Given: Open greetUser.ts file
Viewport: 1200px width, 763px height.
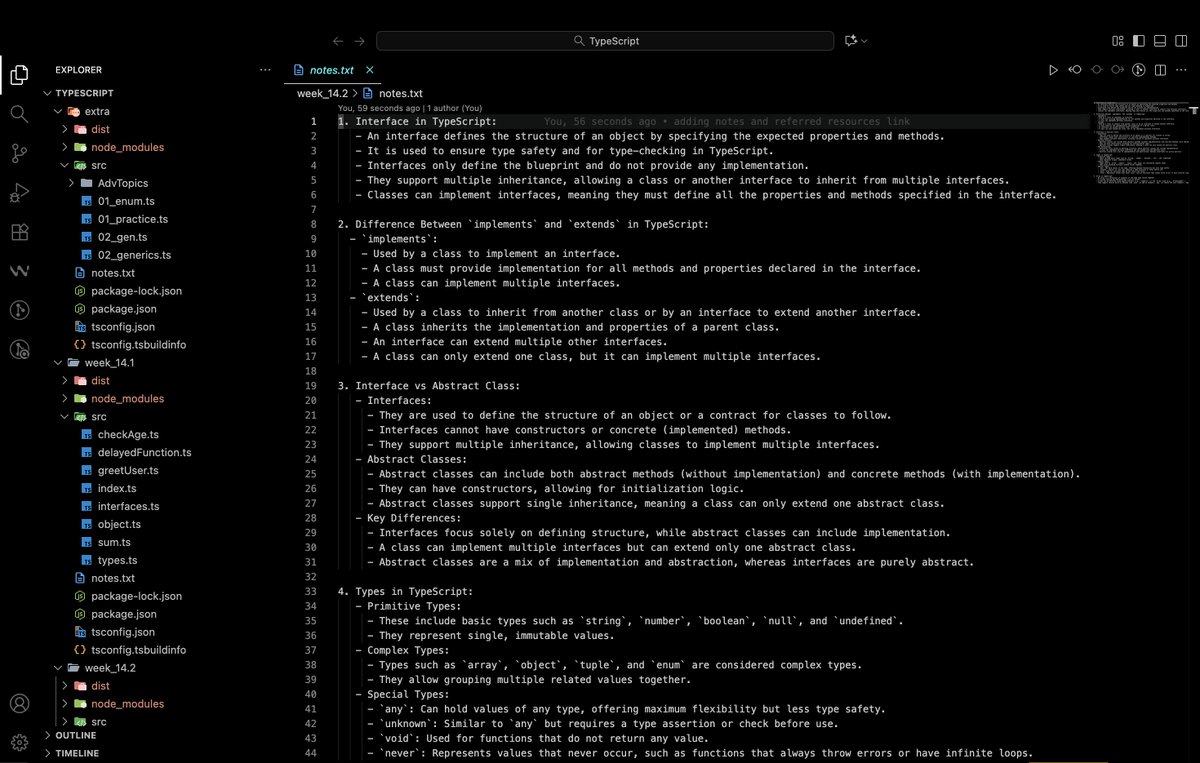Looking at the screenshot, I should coord(128,471).
